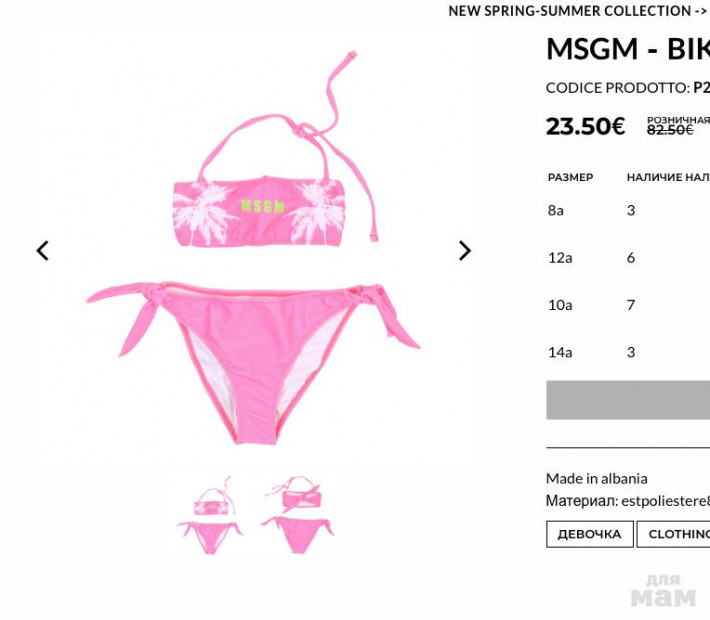Click the crossed-out 82.50€ retail price
The height and width of the screenshot is (620, 710).
pos(670,130)
